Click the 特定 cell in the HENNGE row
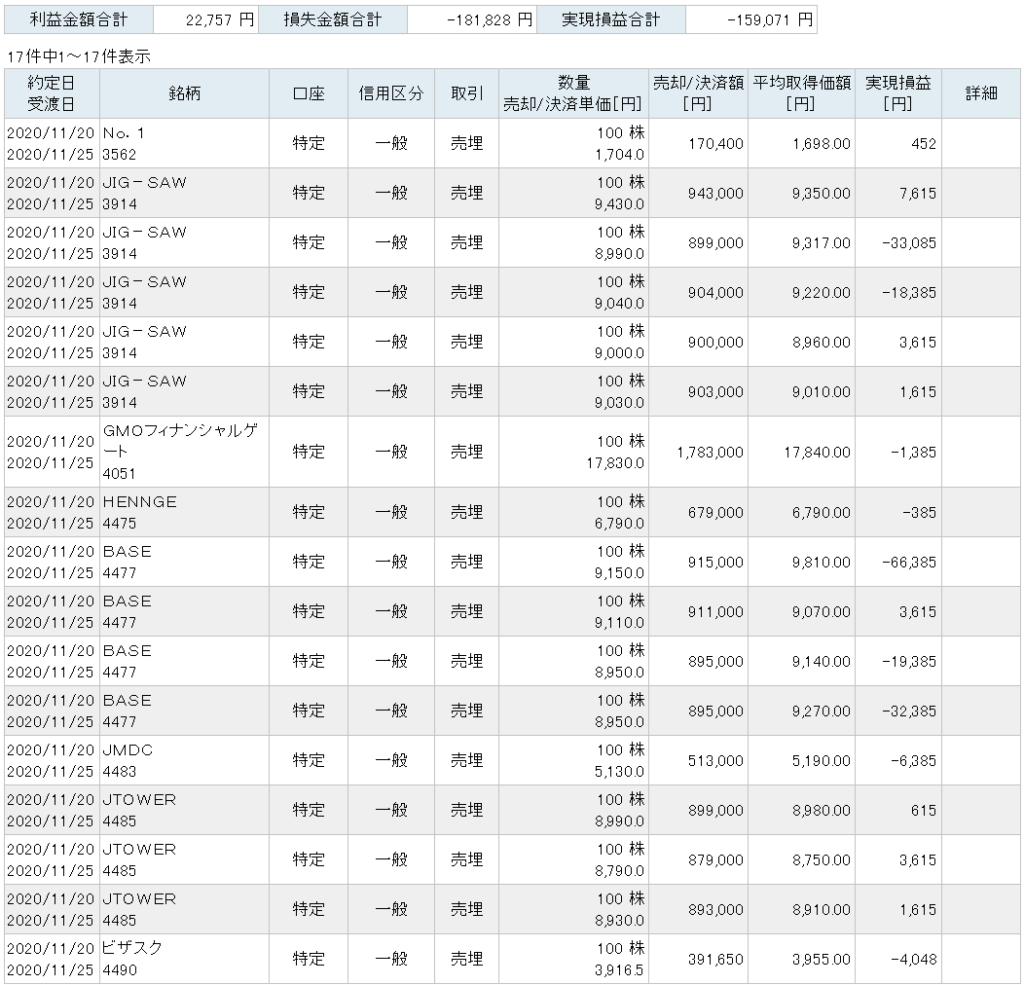Viewport: 1024px width, 985px height. coord(308,512)
